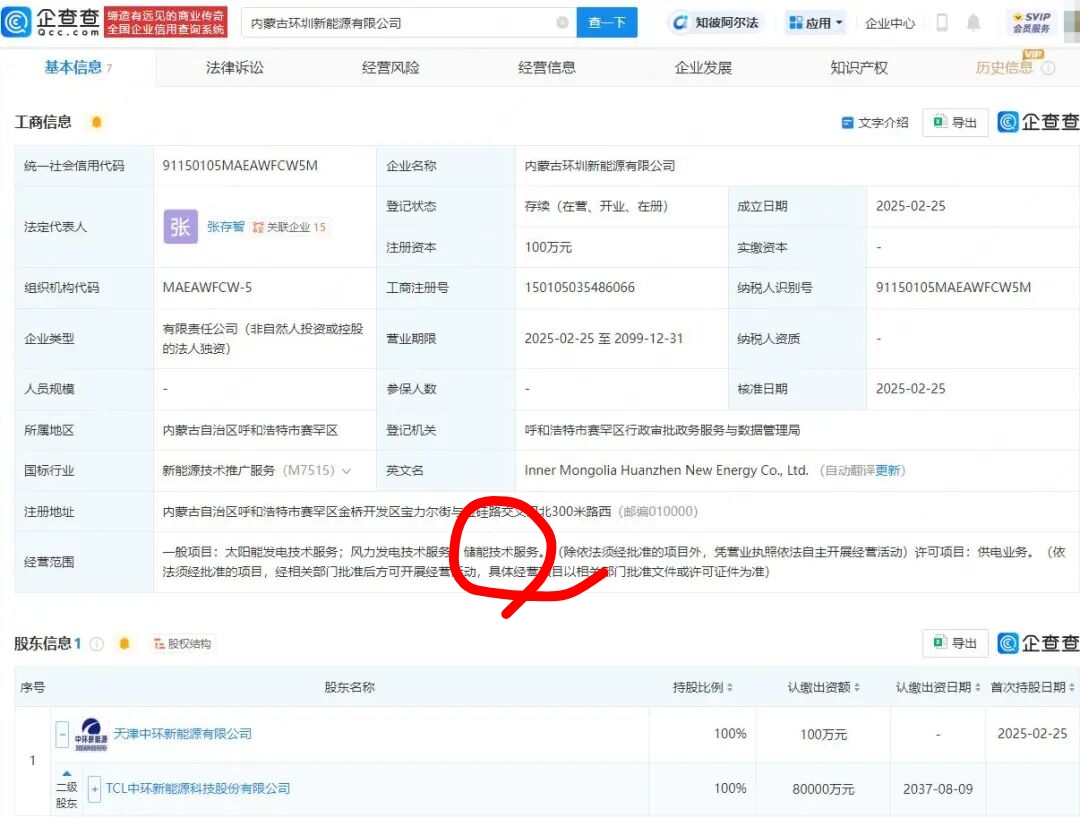Open the 经营信息 tab
Screen dimensions: 1080x818
click(x=547, y=67)
